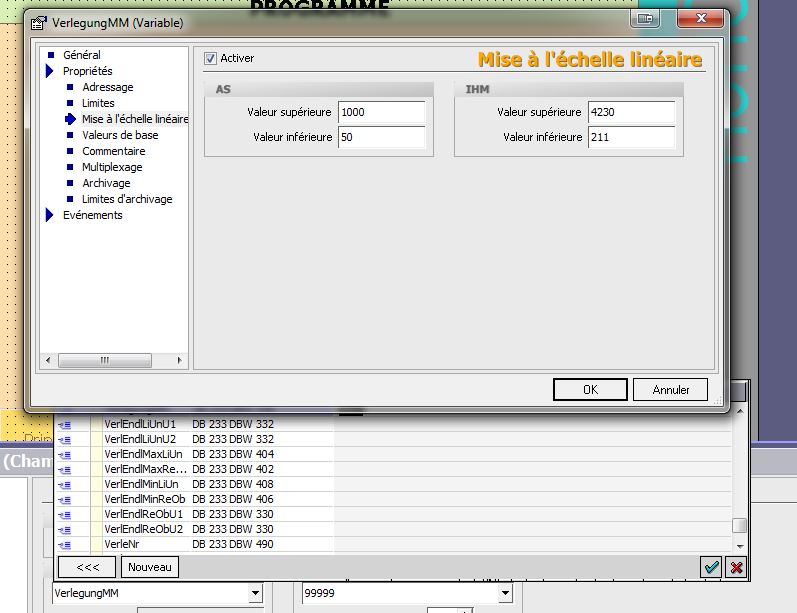
Task: Click the green checkmark confirm icon
Action: (x=711, y=567)
